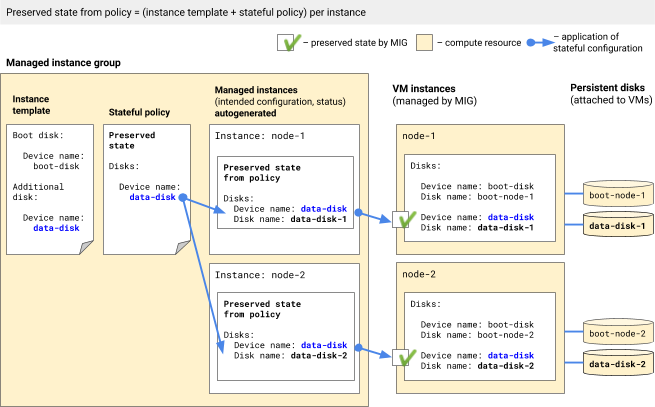655x407 pixels.
Task: Click the Stateful policy document shape
Action: pyautogui.click(x=146, y=185)
